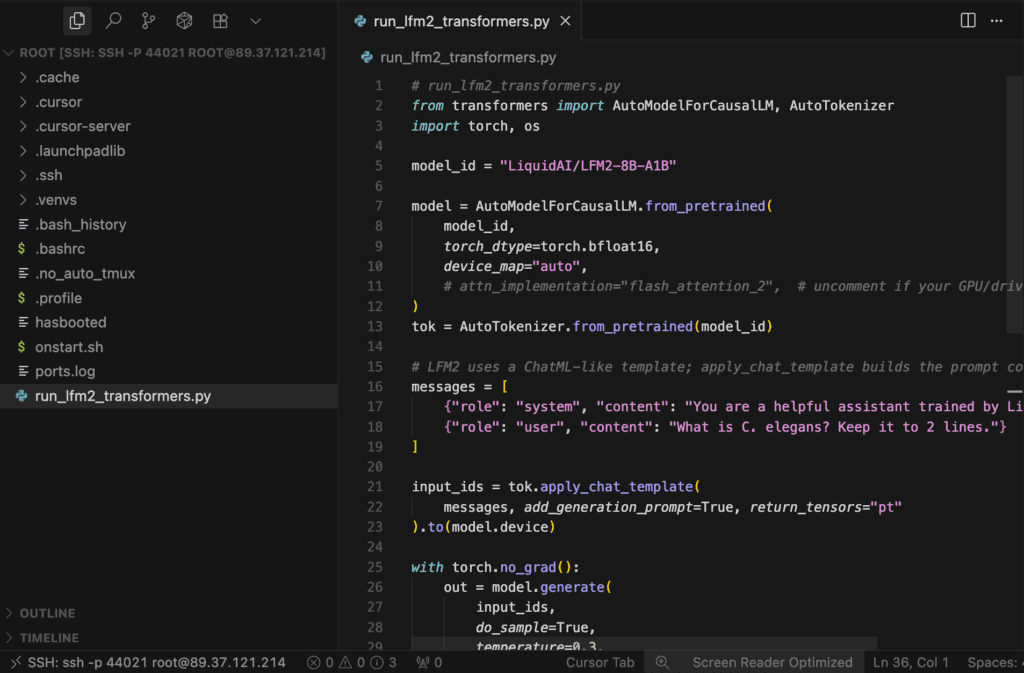Open the Extensions view icon
This screenshot has height=673, width=1024.
[x=220, y=20]
